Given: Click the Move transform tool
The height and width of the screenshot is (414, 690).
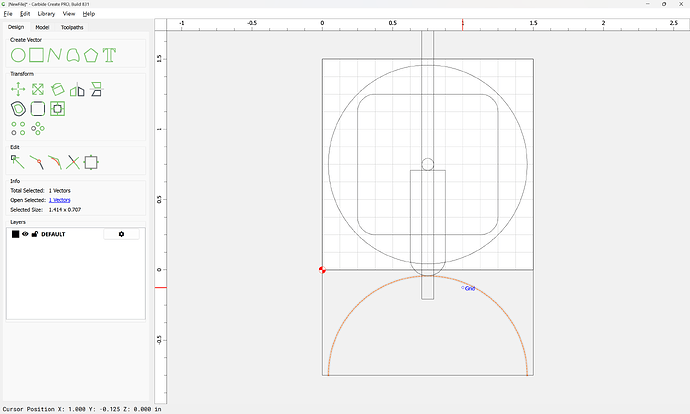Looking at the screenshot, I should click(18, 89).
